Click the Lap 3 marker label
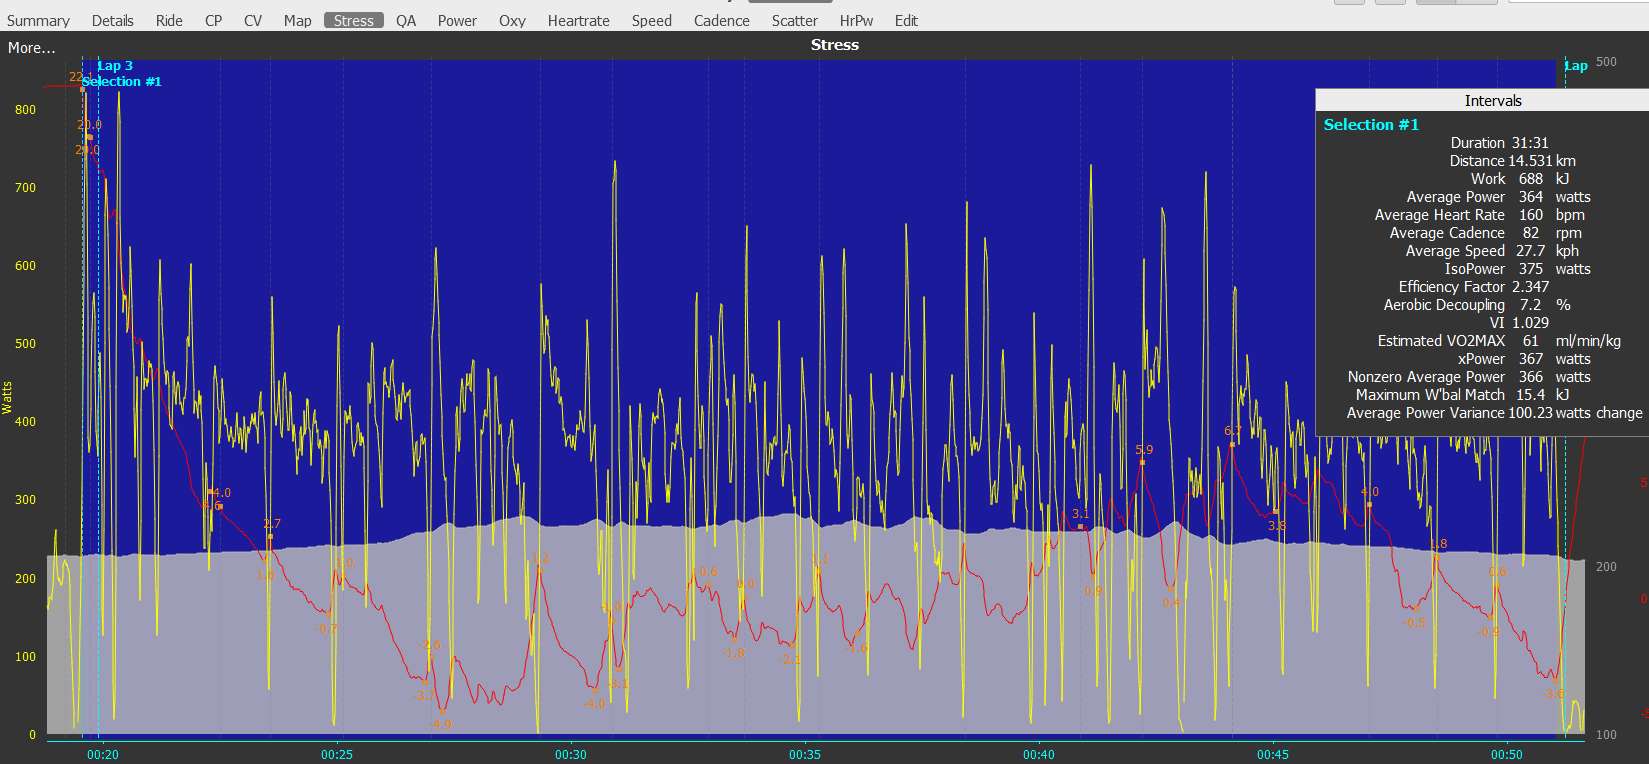 point(115,66)
